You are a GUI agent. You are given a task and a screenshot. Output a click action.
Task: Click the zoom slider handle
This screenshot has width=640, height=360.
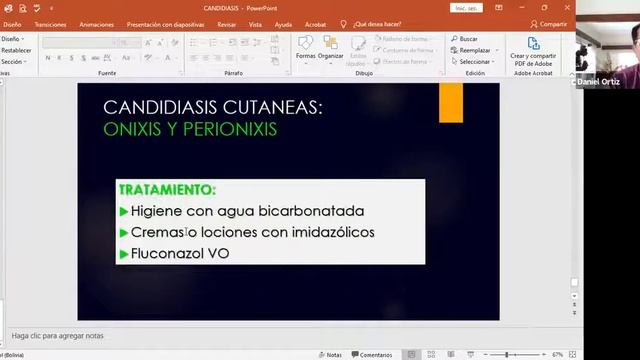pos(507,355)
